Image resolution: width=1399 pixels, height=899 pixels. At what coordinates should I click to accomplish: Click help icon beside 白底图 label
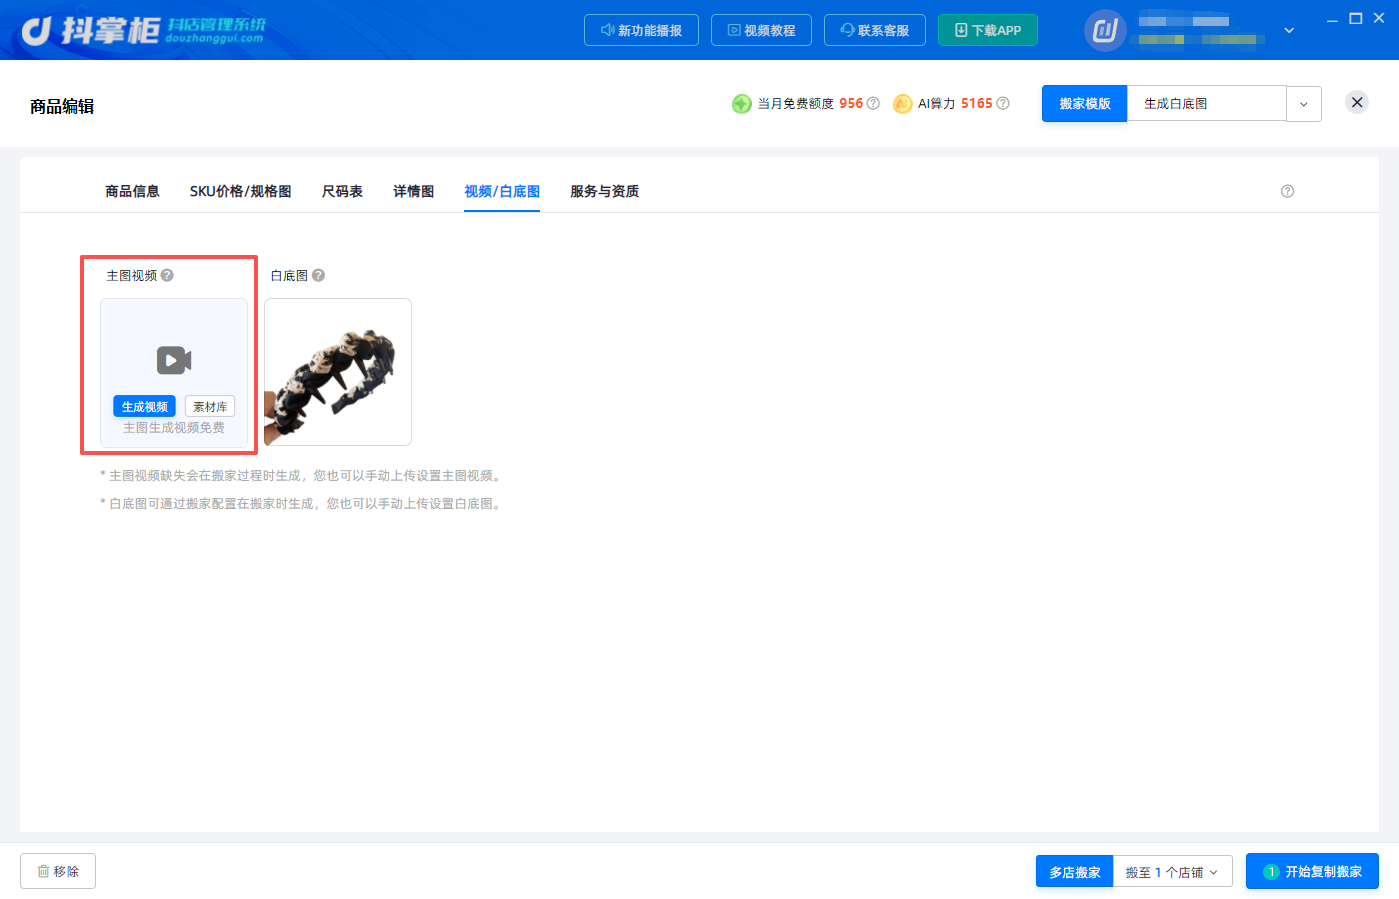click(318, 275)
